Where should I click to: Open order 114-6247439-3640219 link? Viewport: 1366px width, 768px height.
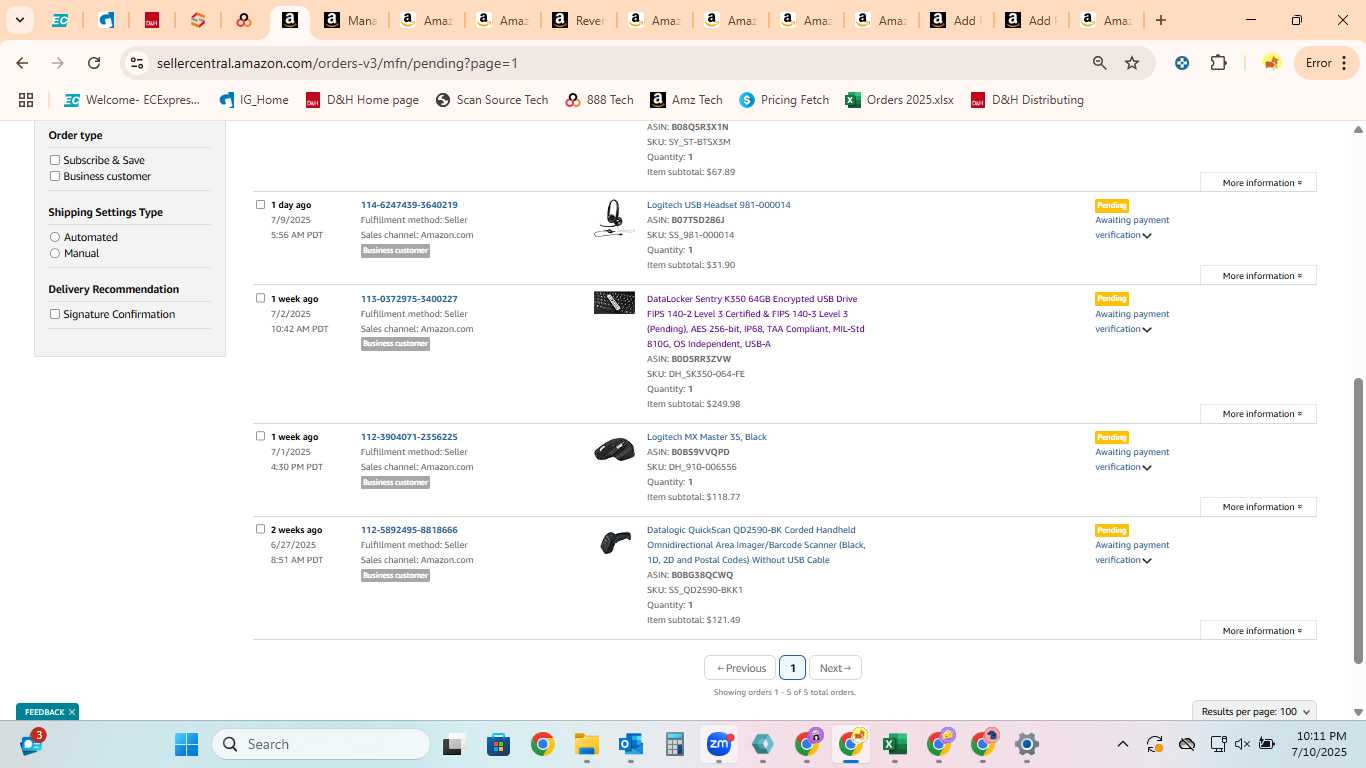pos(409,205)
